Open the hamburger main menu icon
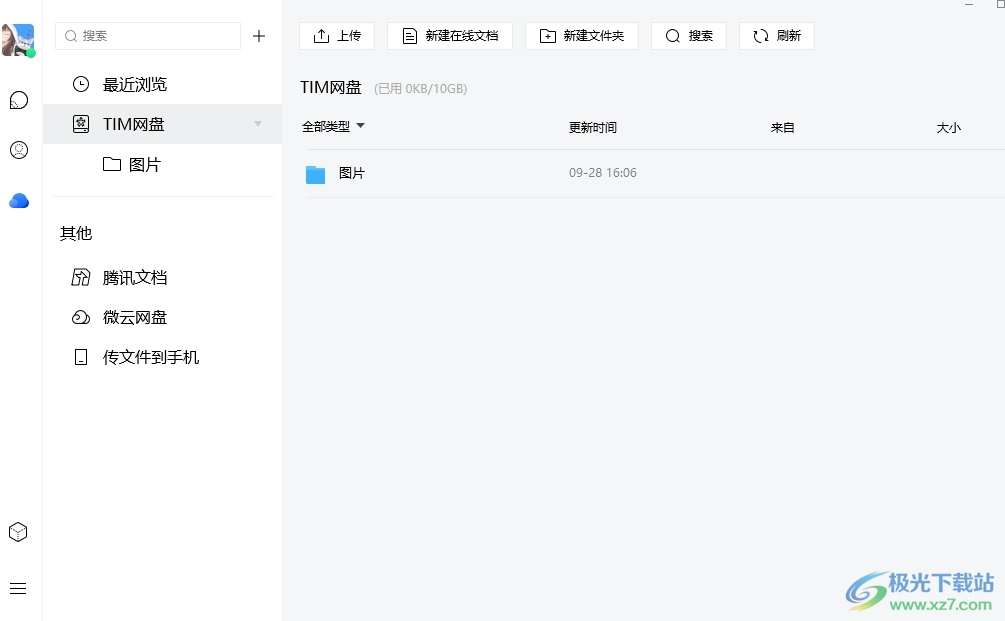The height and width of the screenshot is (621, 1005). pos(18,588)
